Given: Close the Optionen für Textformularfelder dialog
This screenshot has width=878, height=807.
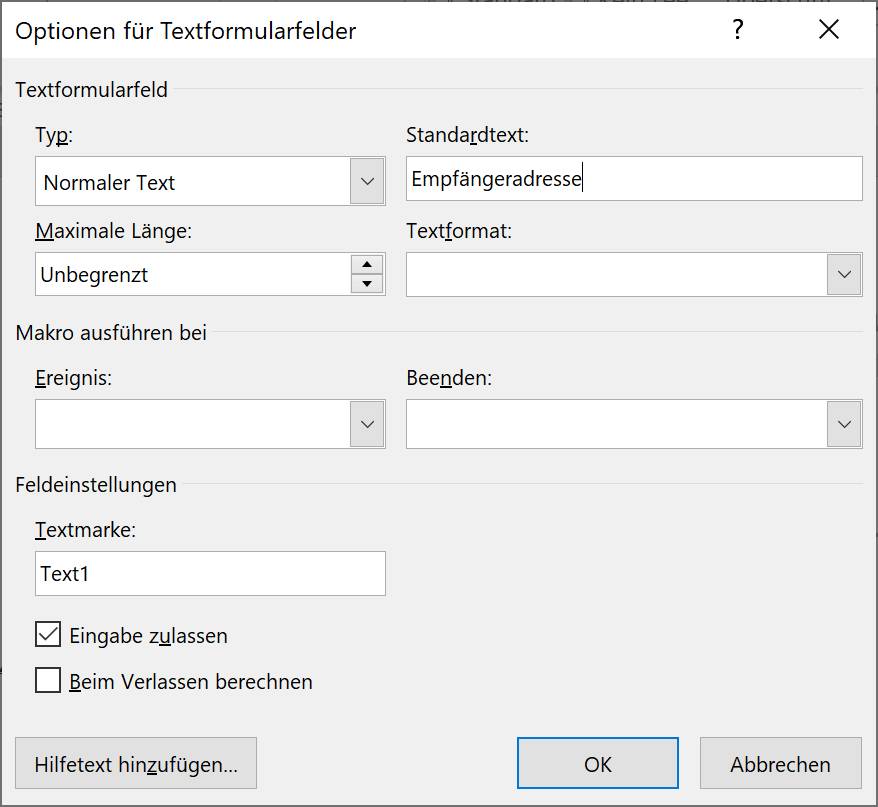Looking at the screenshot, I should (829, 29).
